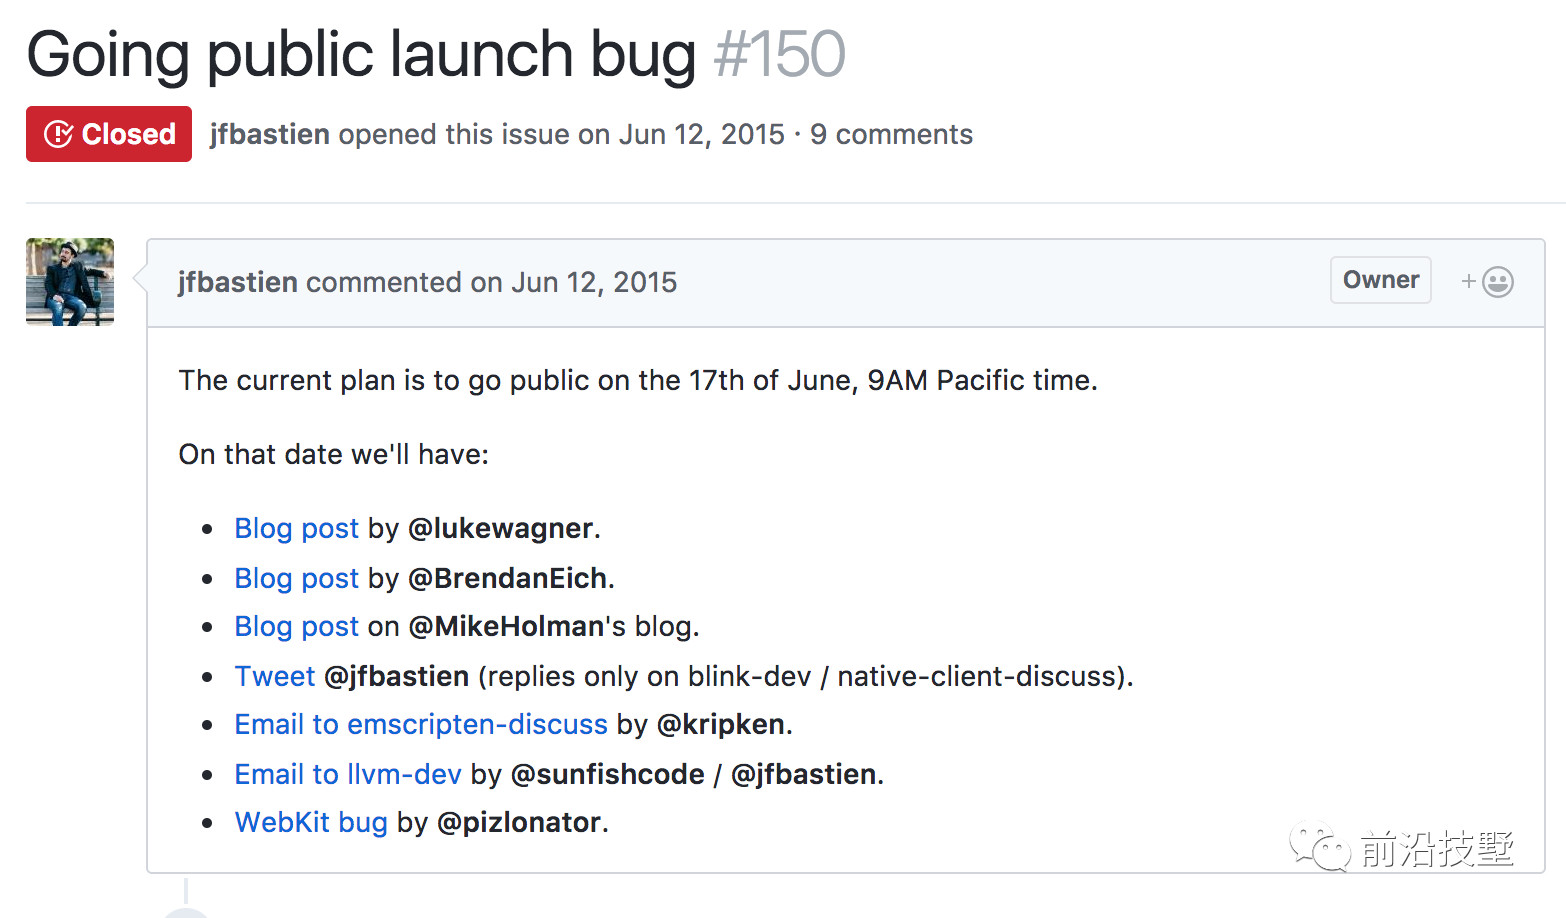Click the add reaction smiley icon

(1487, 282)
